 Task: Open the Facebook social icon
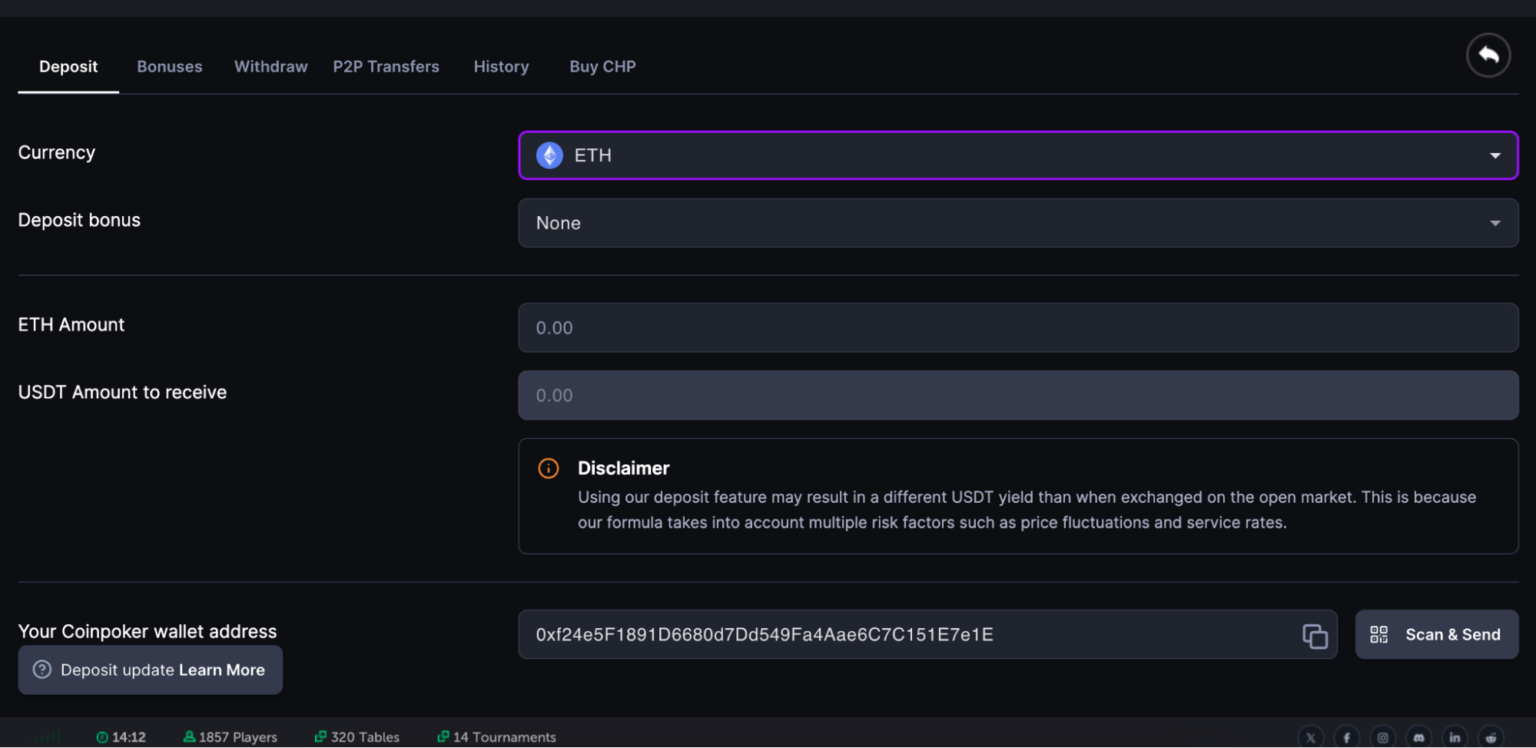coord(1346,738)
